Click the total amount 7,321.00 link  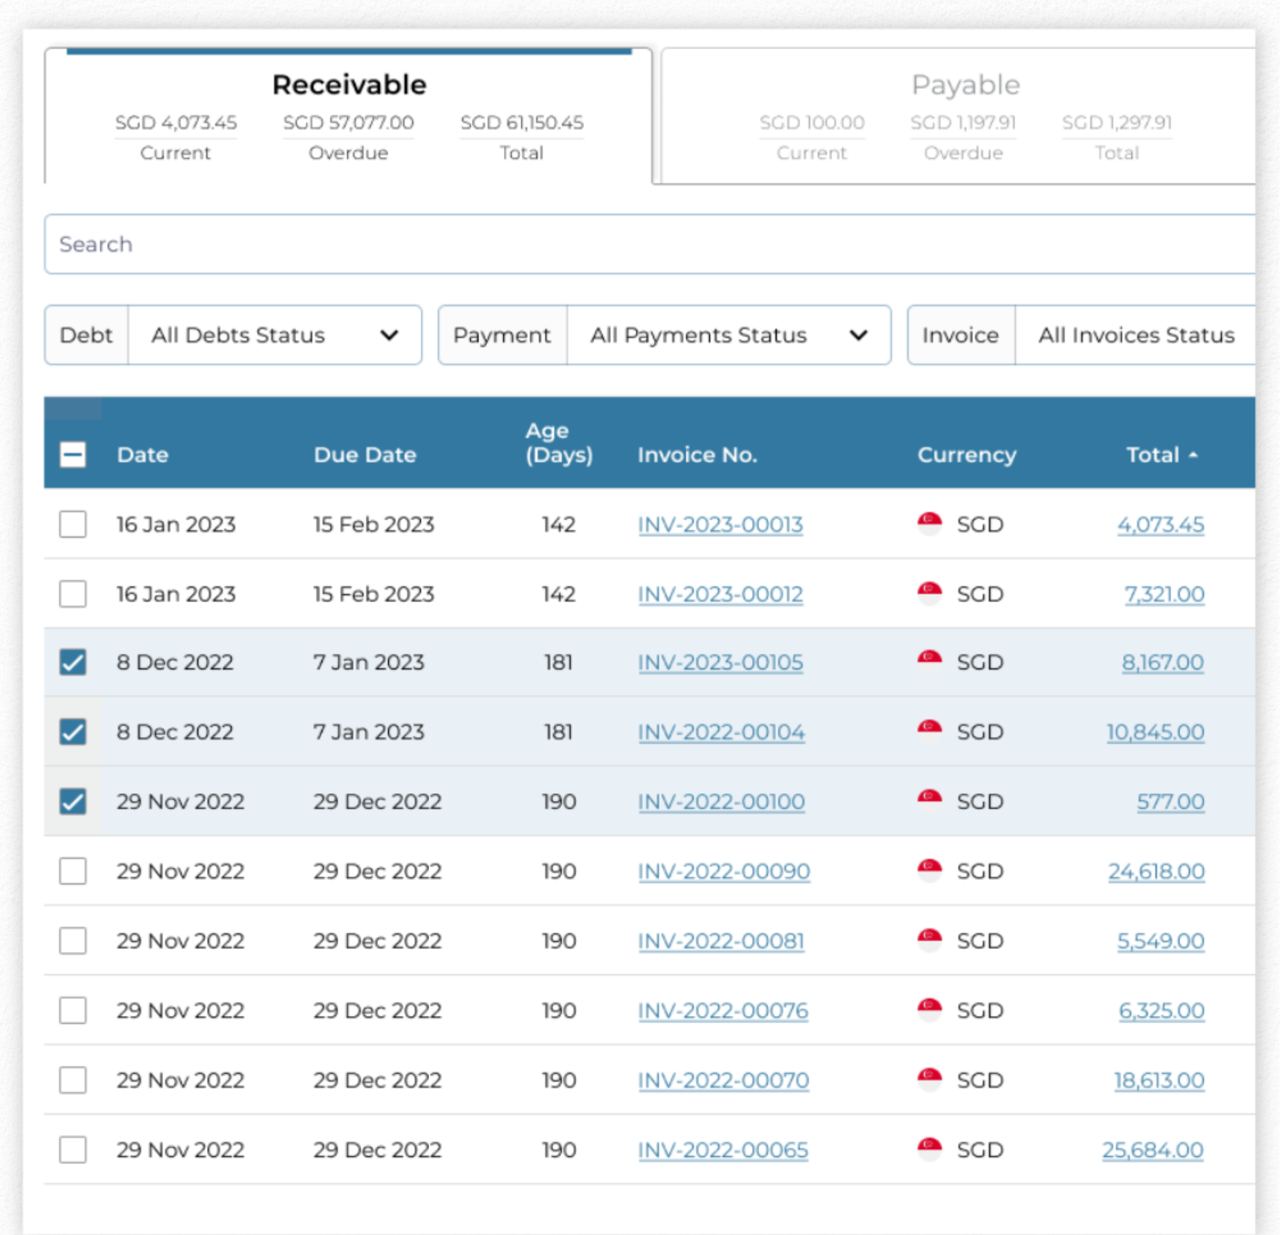pos(1164,594)
